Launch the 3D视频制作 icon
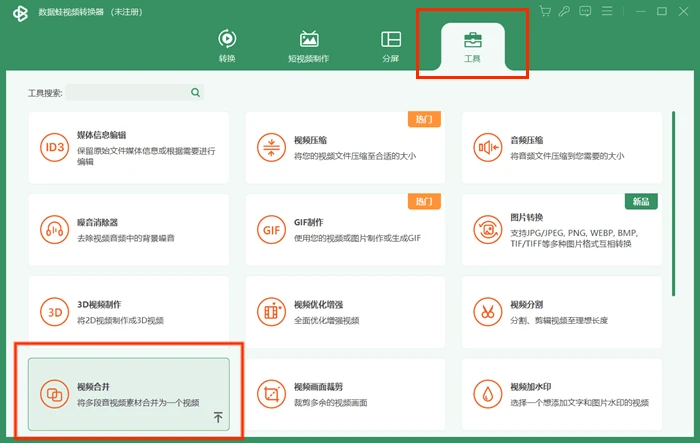Image resolution: width=700 pixels, height=443 pixels. point(54,312)
